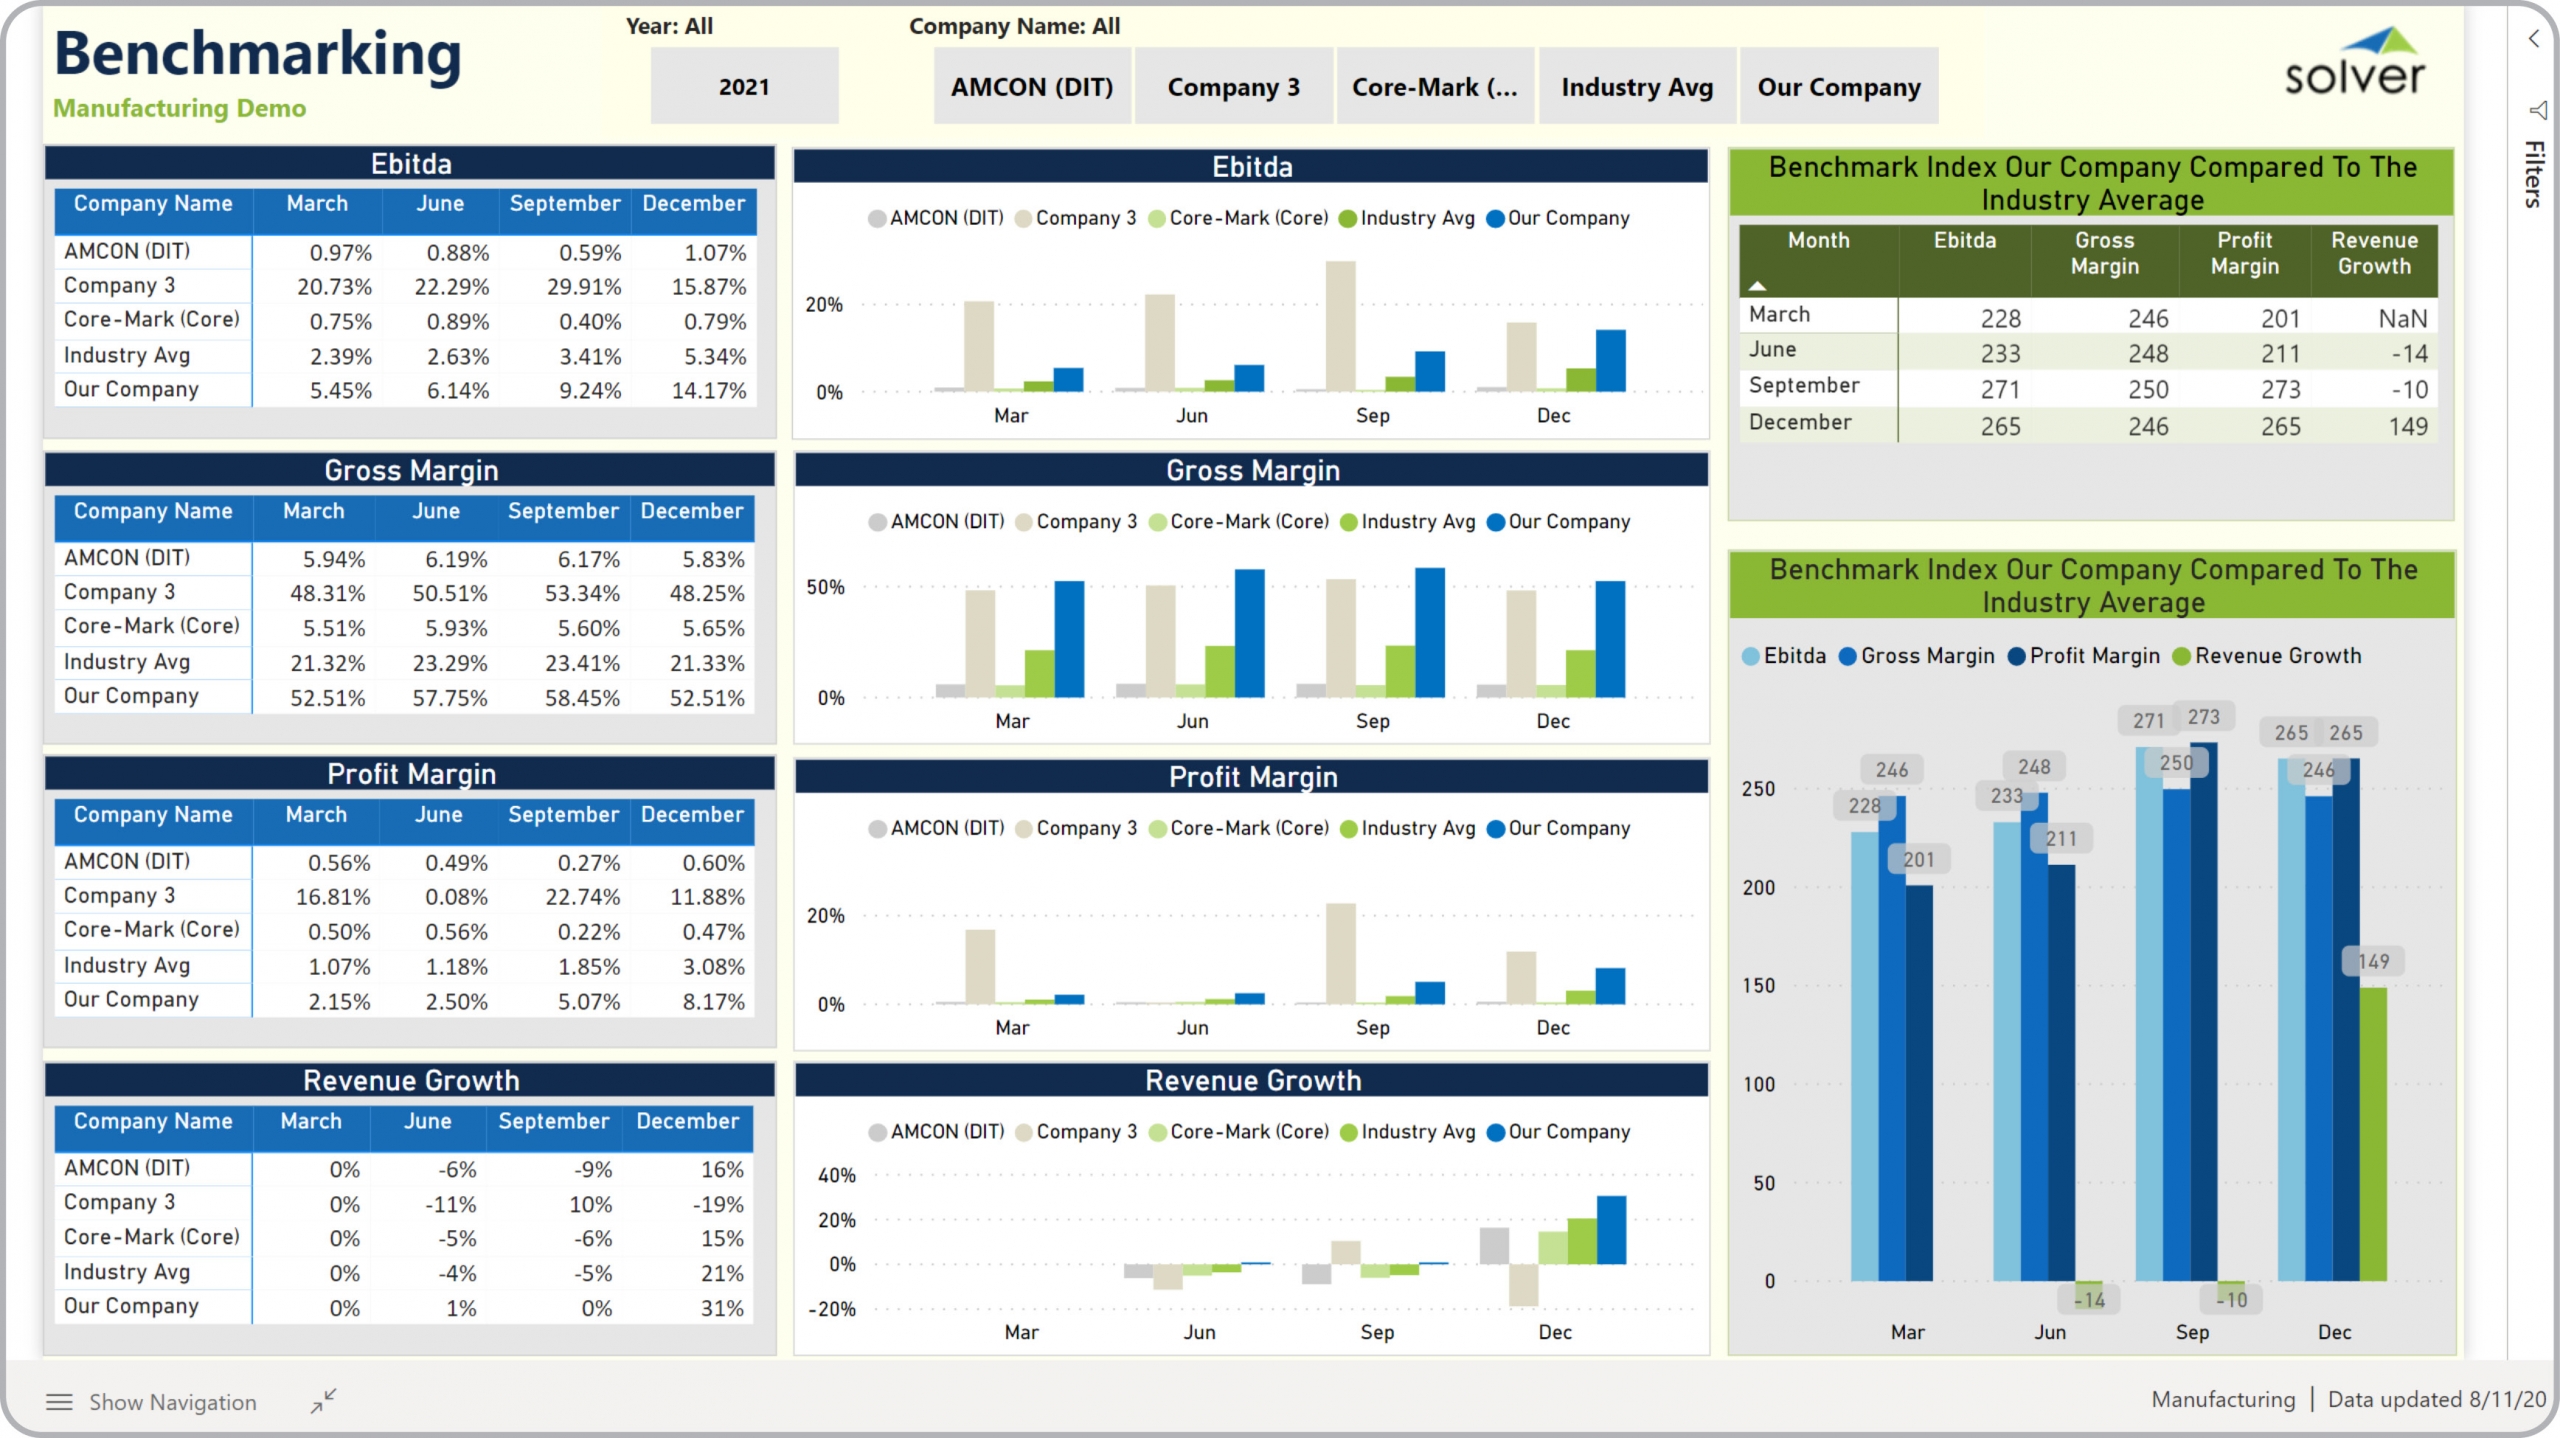The width and height of the screenshot is (2560, 1438).
Task: Select the 2021 year slicer
Action: [x=744, y=87]
